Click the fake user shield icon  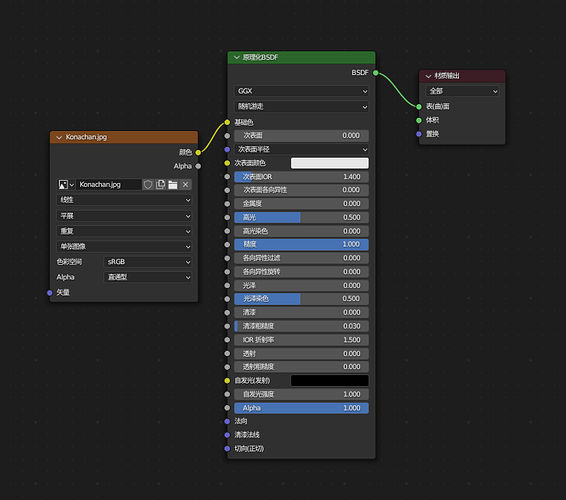coord(148,184)
